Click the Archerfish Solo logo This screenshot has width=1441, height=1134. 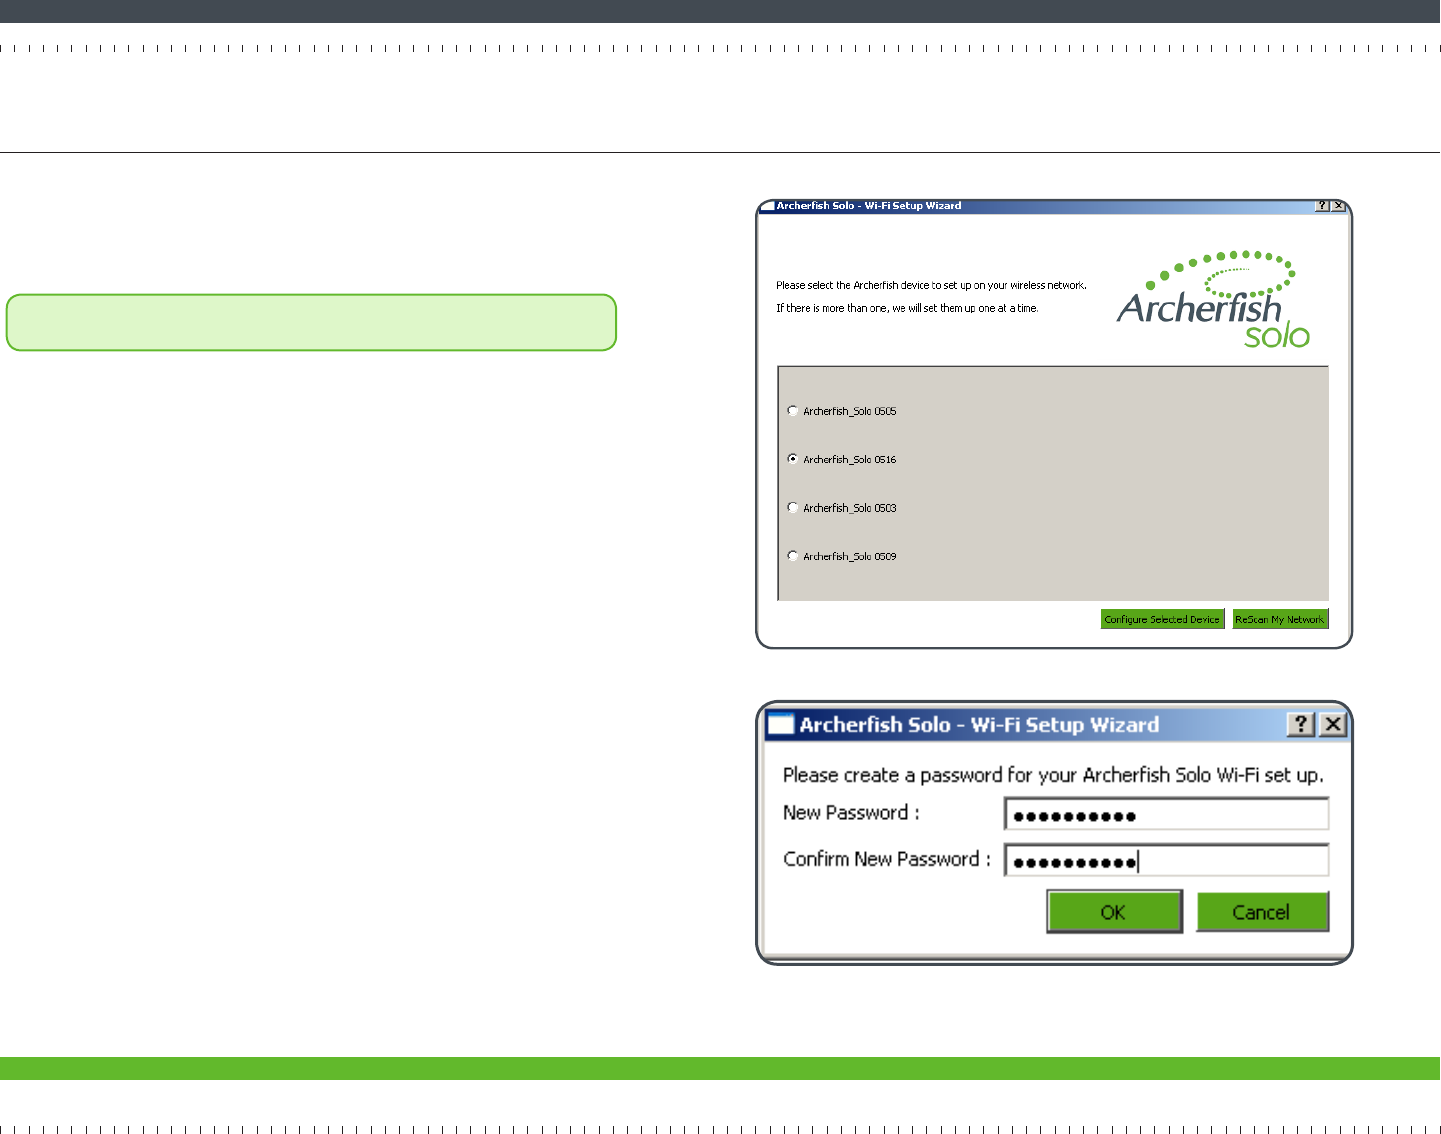pyautogui.click(x=1213, y=300)
